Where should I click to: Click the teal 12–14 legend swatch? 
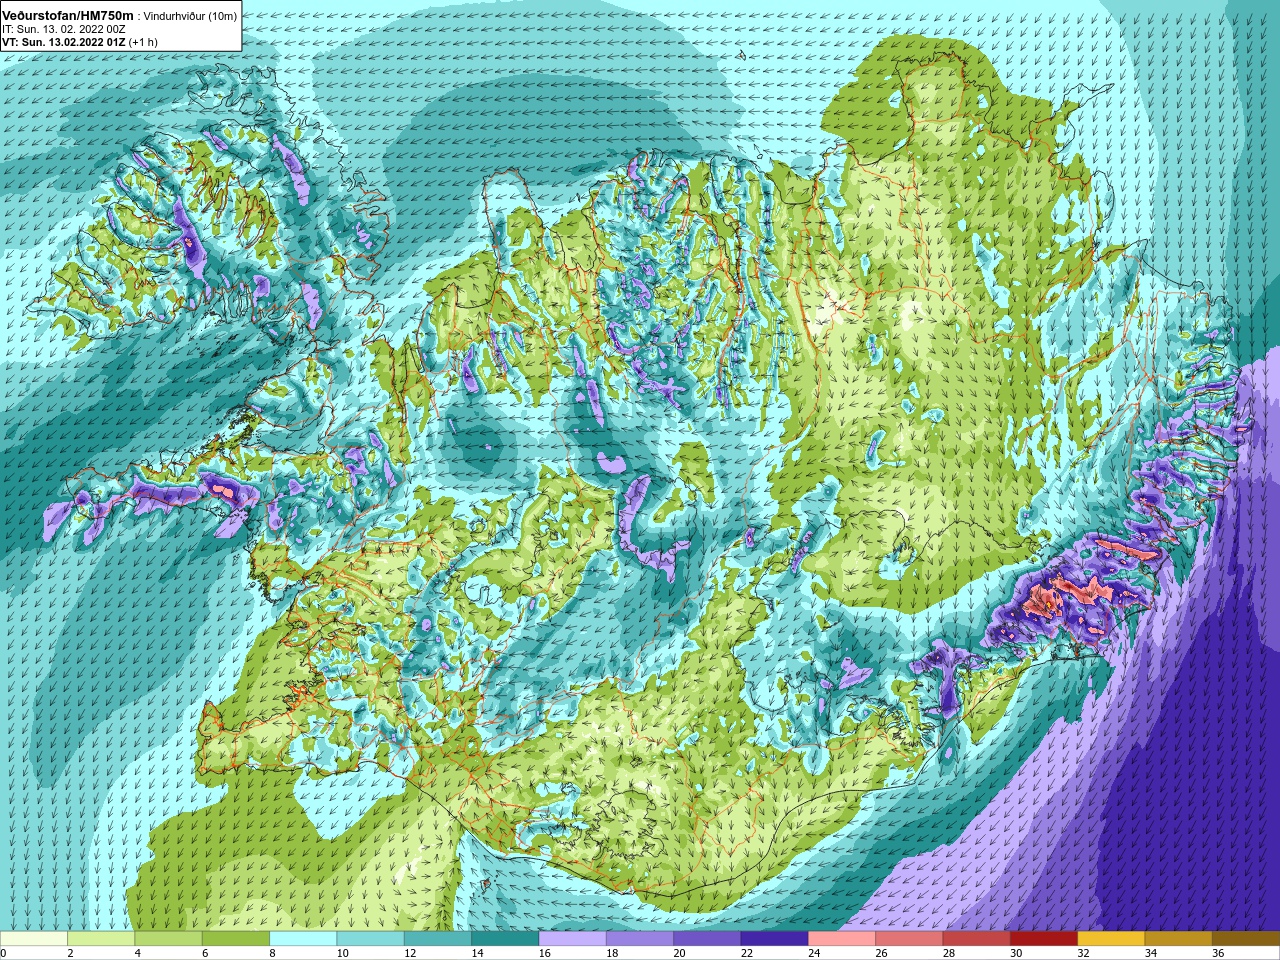(x=438, y=939)
